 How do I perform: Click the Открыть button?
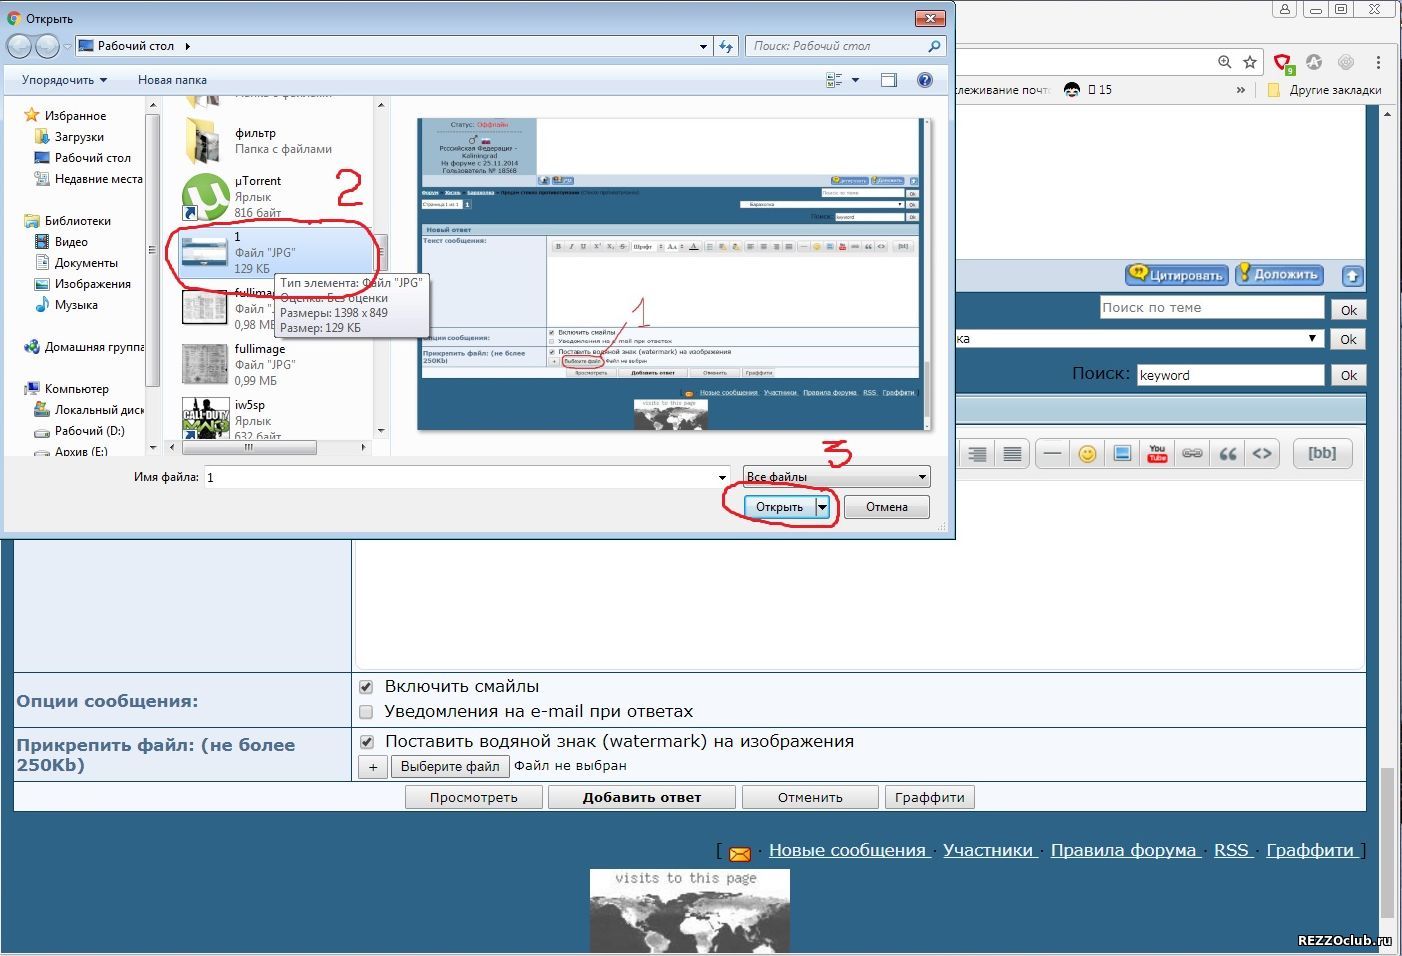pos(779,507)
